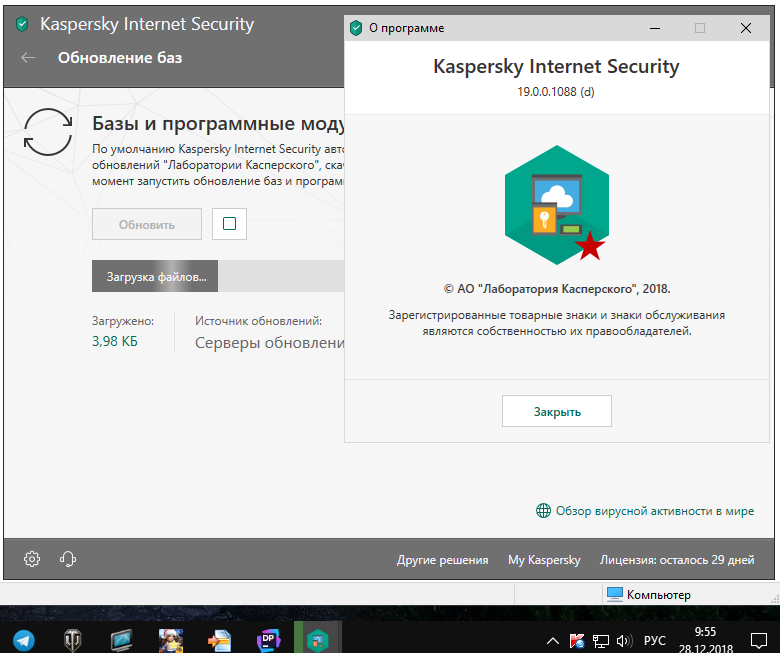Expand hidden system tray icons
Screen dimensions: 780x653
[x=553, y=641]
